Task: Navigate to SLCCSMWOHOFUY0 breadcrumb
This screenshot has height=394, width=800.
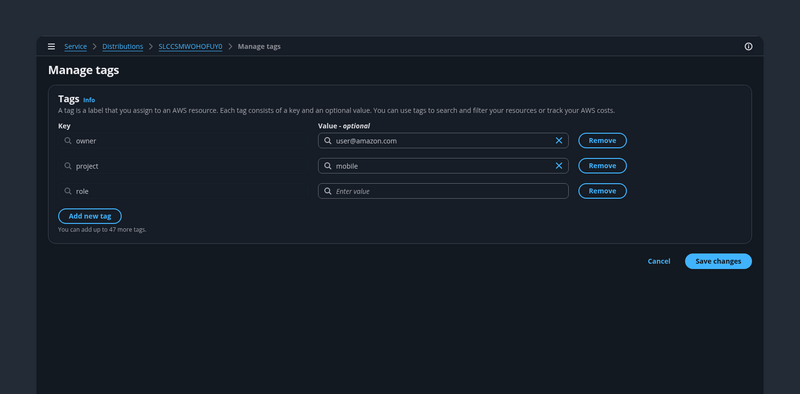Action: coord(190,46)
